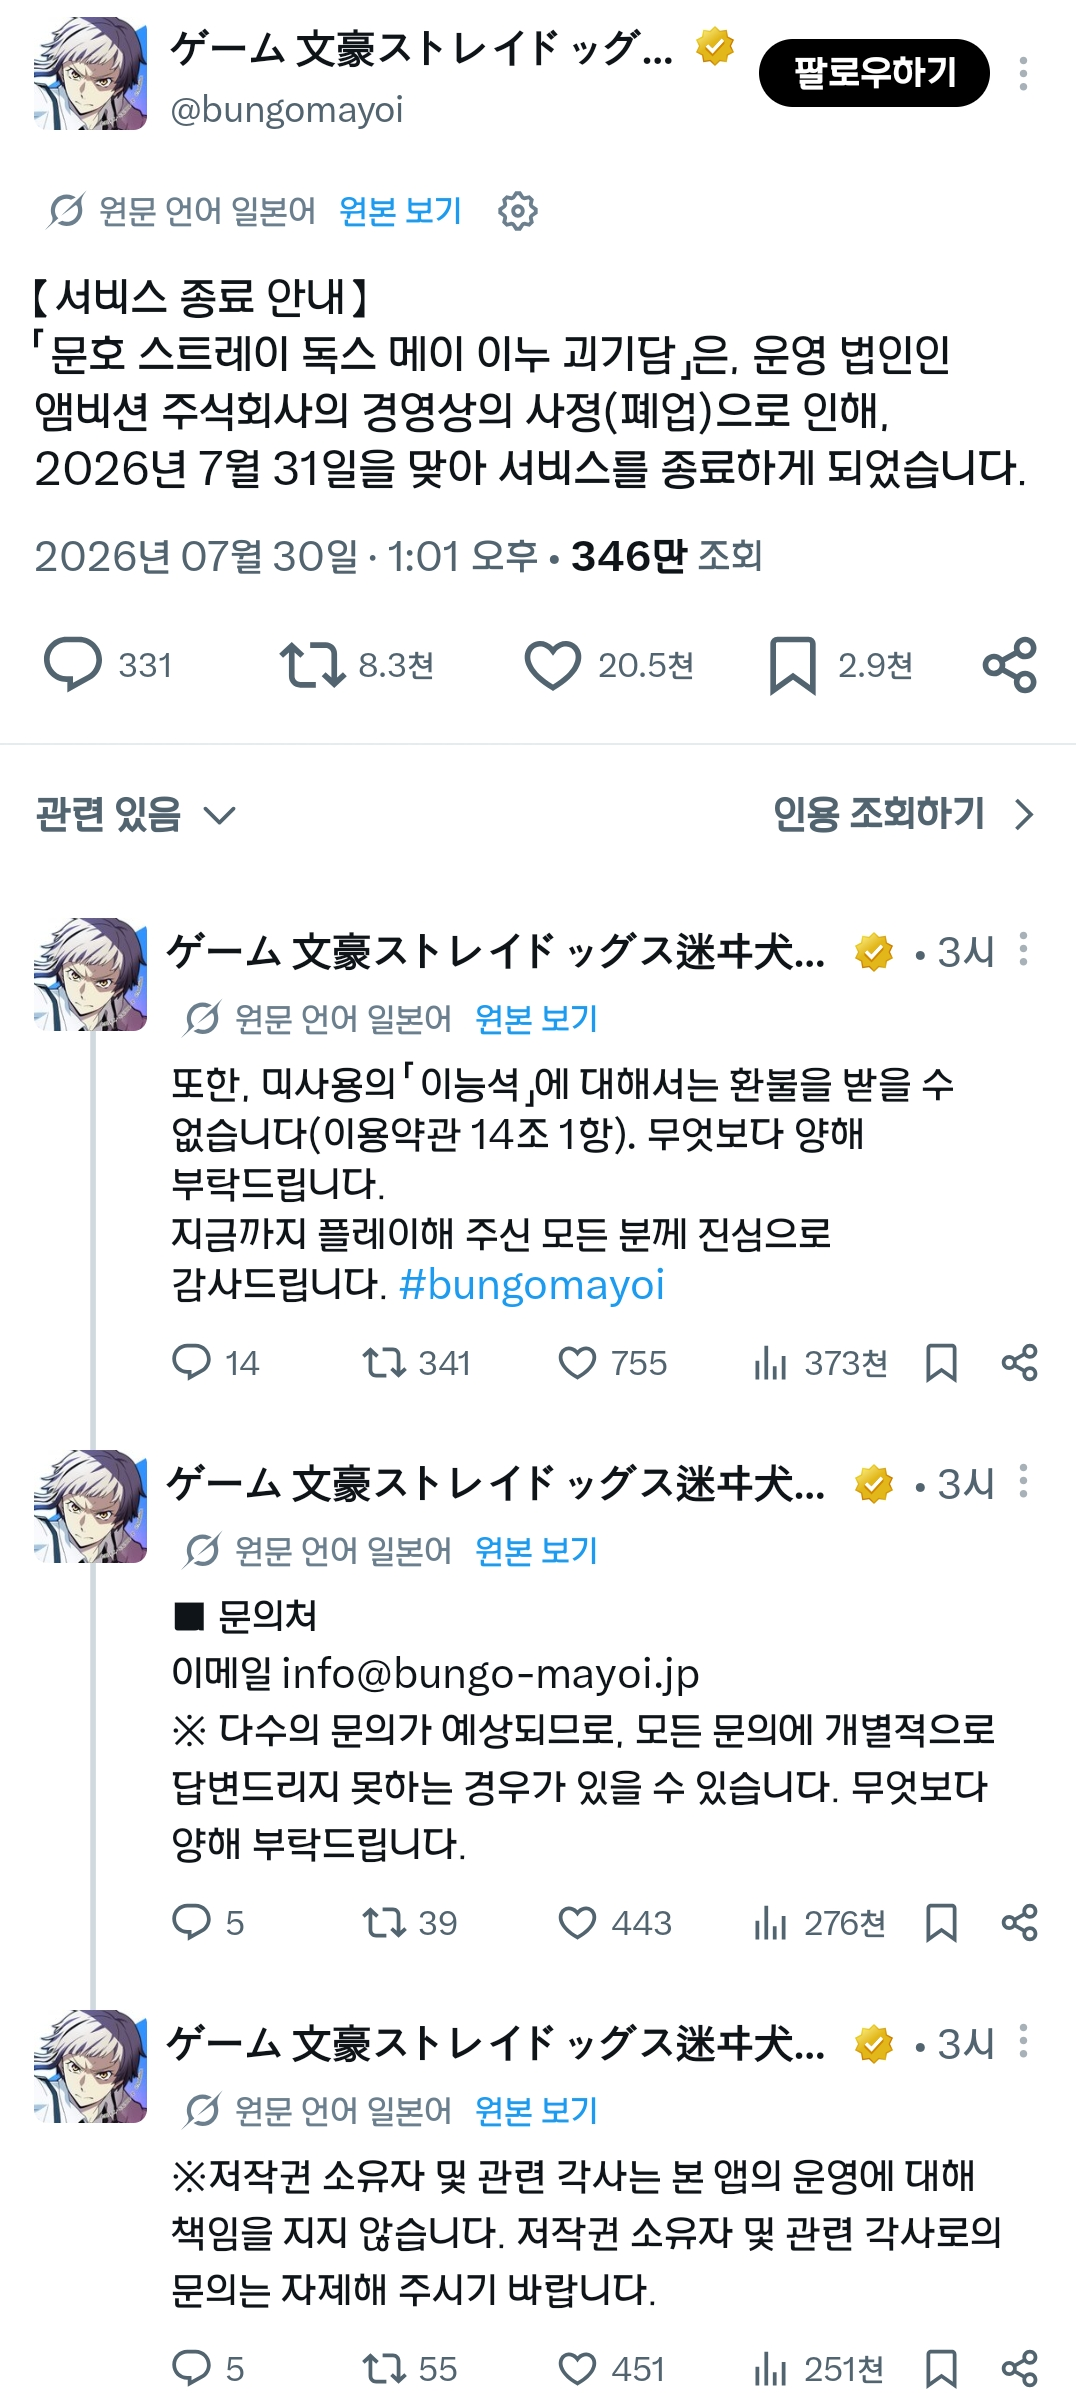The width and height of the screenshot is (1076, 2406).
Task: Tap the follow button 팔로우하기
Action: click(874, 73)
